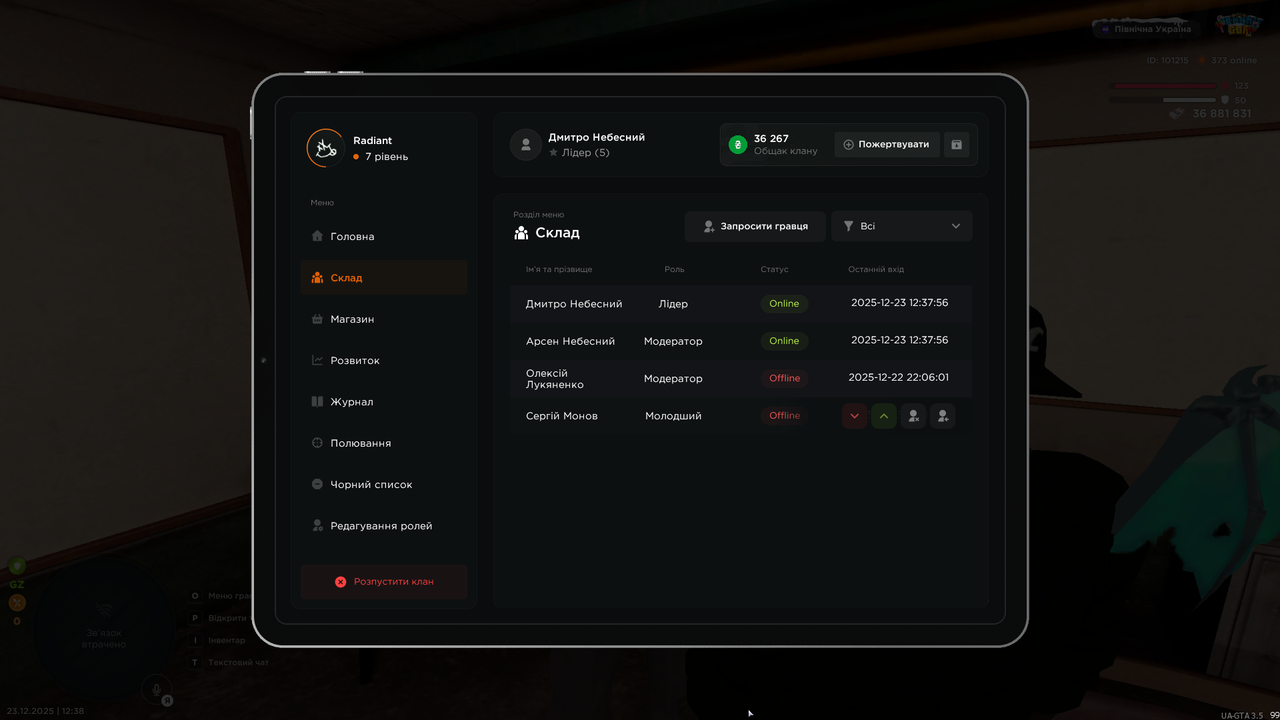Click the people icon in Склад heading
Screen dimensions: 1280x720
click(x=521, y=233)
